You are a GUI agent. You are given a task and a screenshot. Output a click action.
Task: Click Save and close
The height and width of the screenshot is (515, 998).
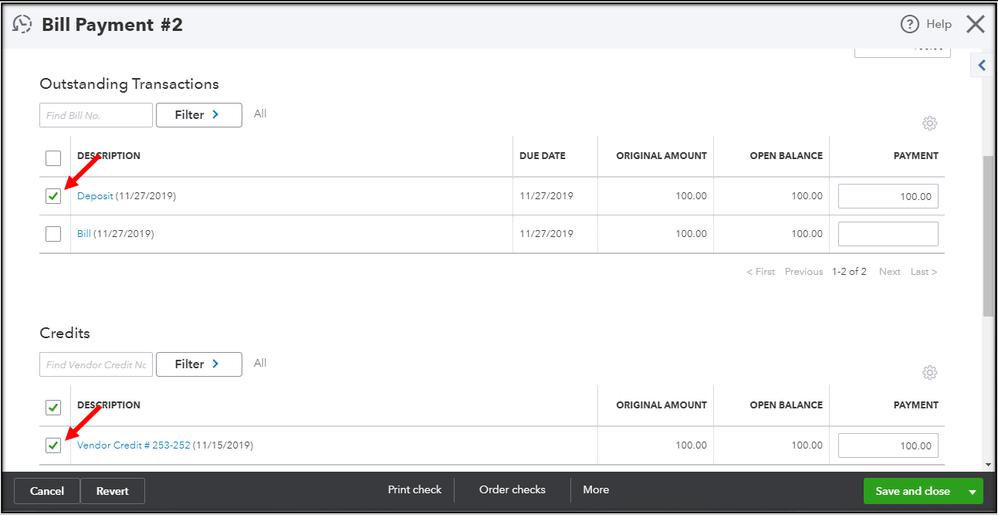pyautogui.click(x=912, y=491)
